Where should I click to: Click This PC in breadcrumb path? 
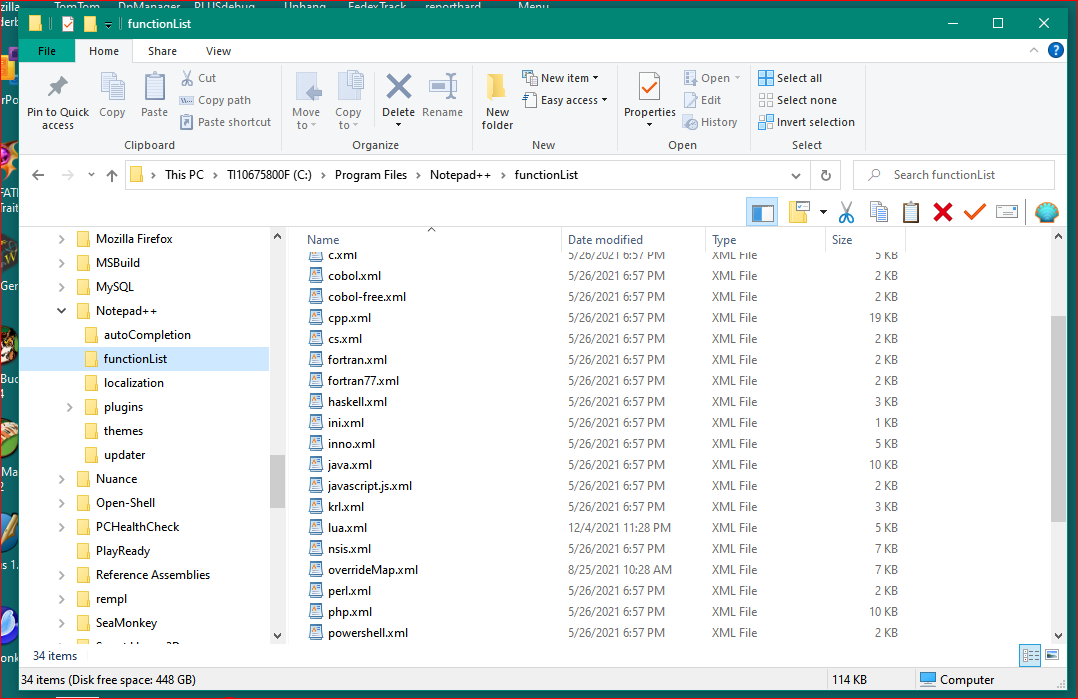[x=184, y=175]
